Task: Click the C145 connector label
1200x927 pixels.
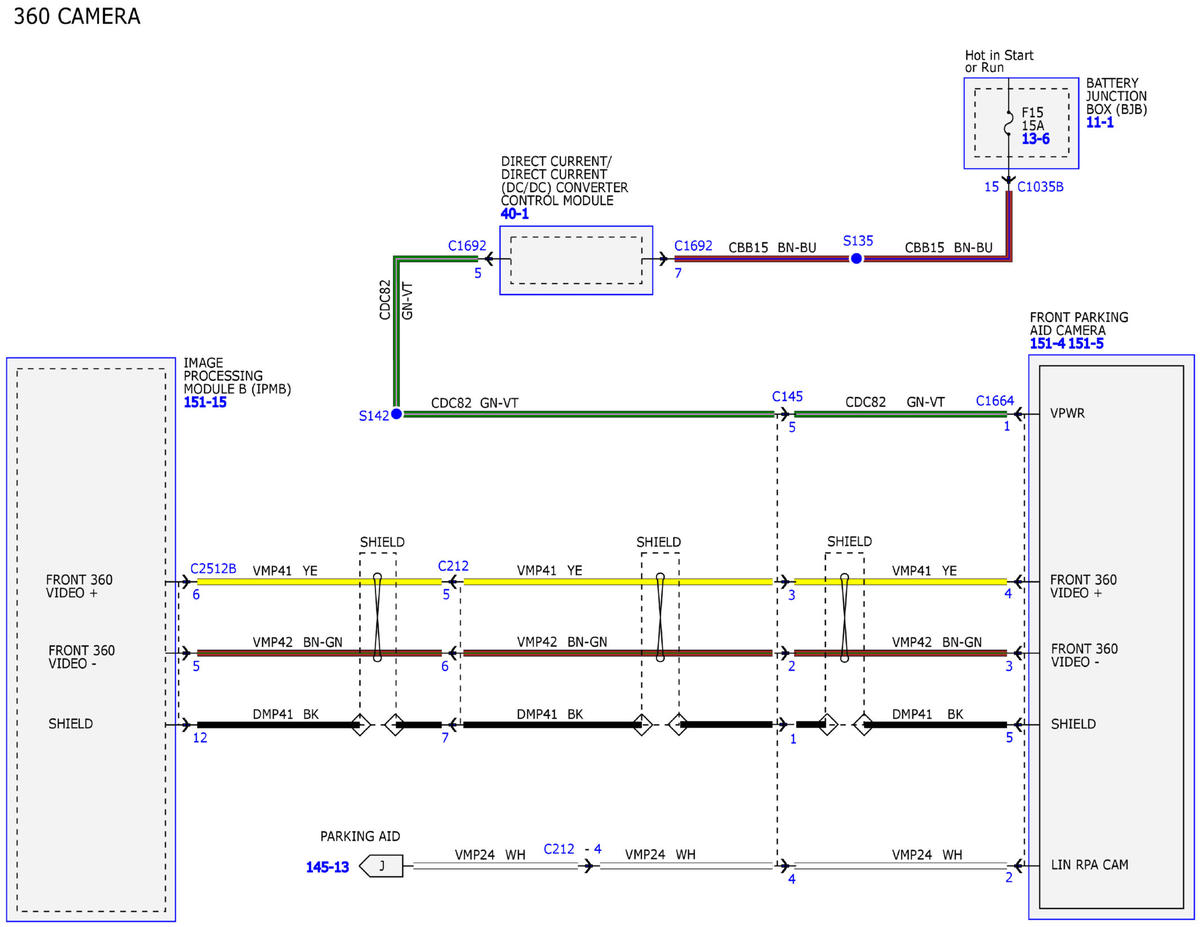Action: pos(787,397)
